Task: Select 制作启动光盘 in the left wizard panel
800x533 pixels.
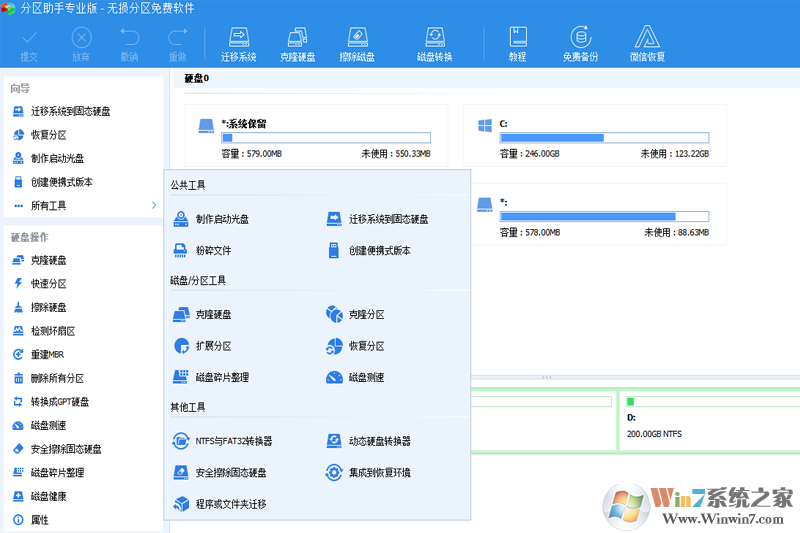Action: 48,158
